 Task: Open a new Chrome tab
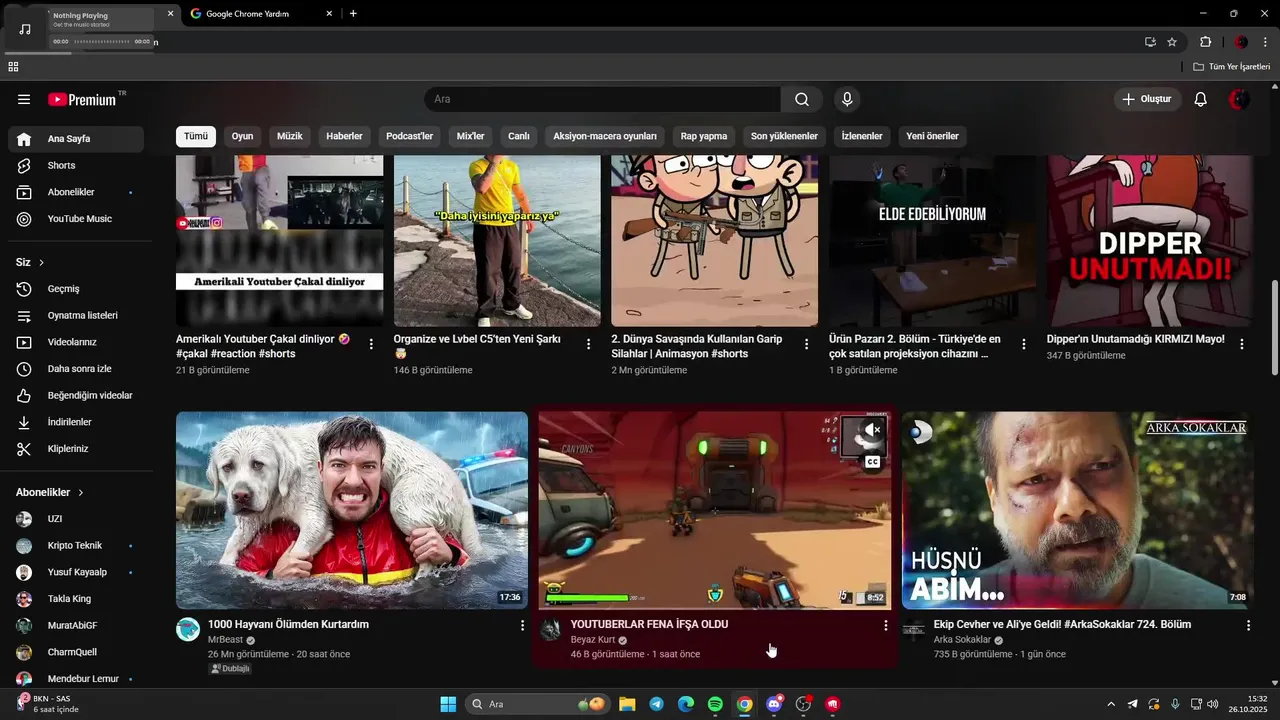(353, 14)
